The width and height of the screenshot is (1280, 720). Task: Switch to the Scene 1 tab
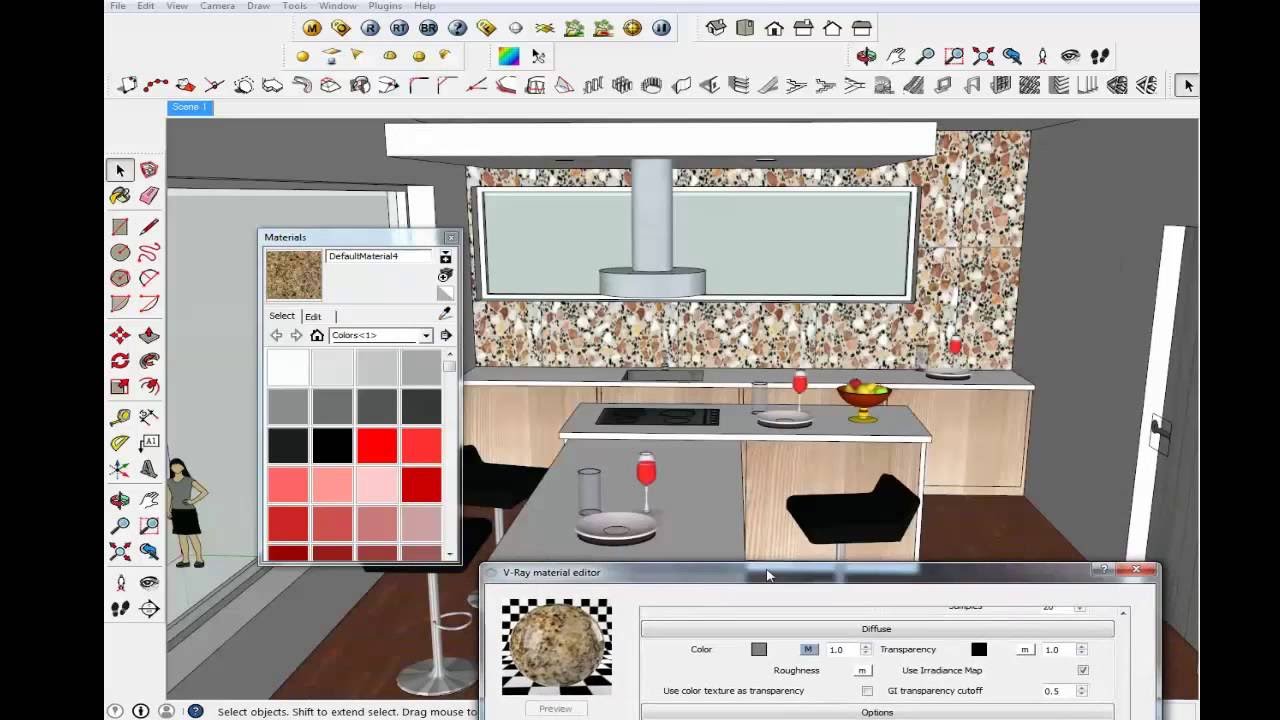point(190,107)
